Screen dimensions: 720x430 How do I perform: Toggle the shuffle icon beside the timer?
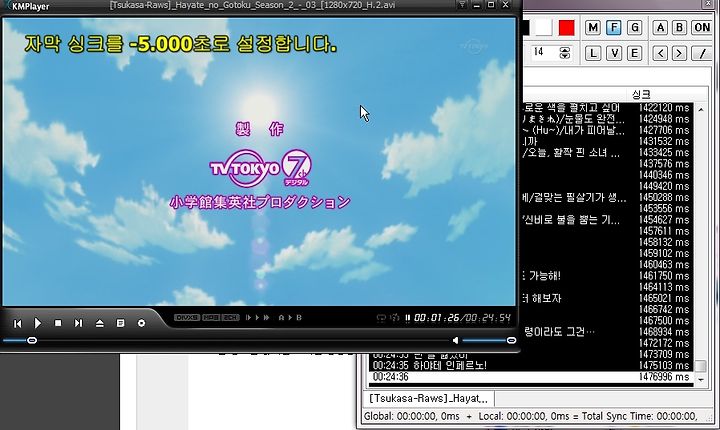tap(394, 317)
